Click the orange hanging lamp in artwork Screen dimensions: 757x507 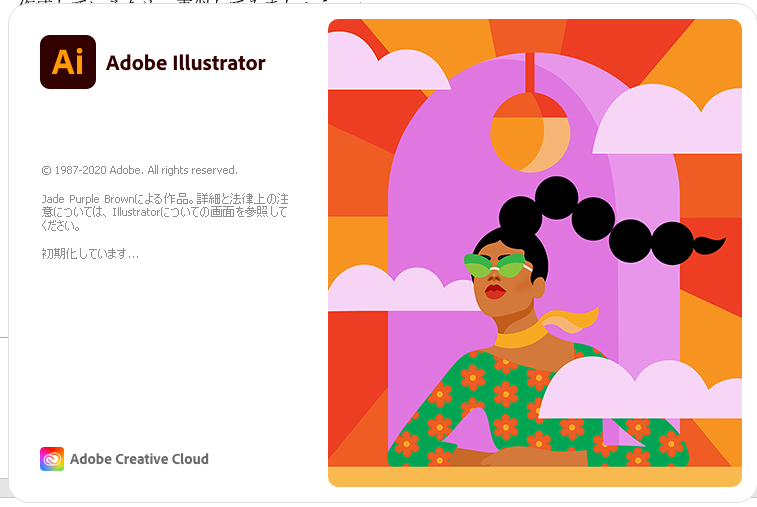click(x=530, y=132)
